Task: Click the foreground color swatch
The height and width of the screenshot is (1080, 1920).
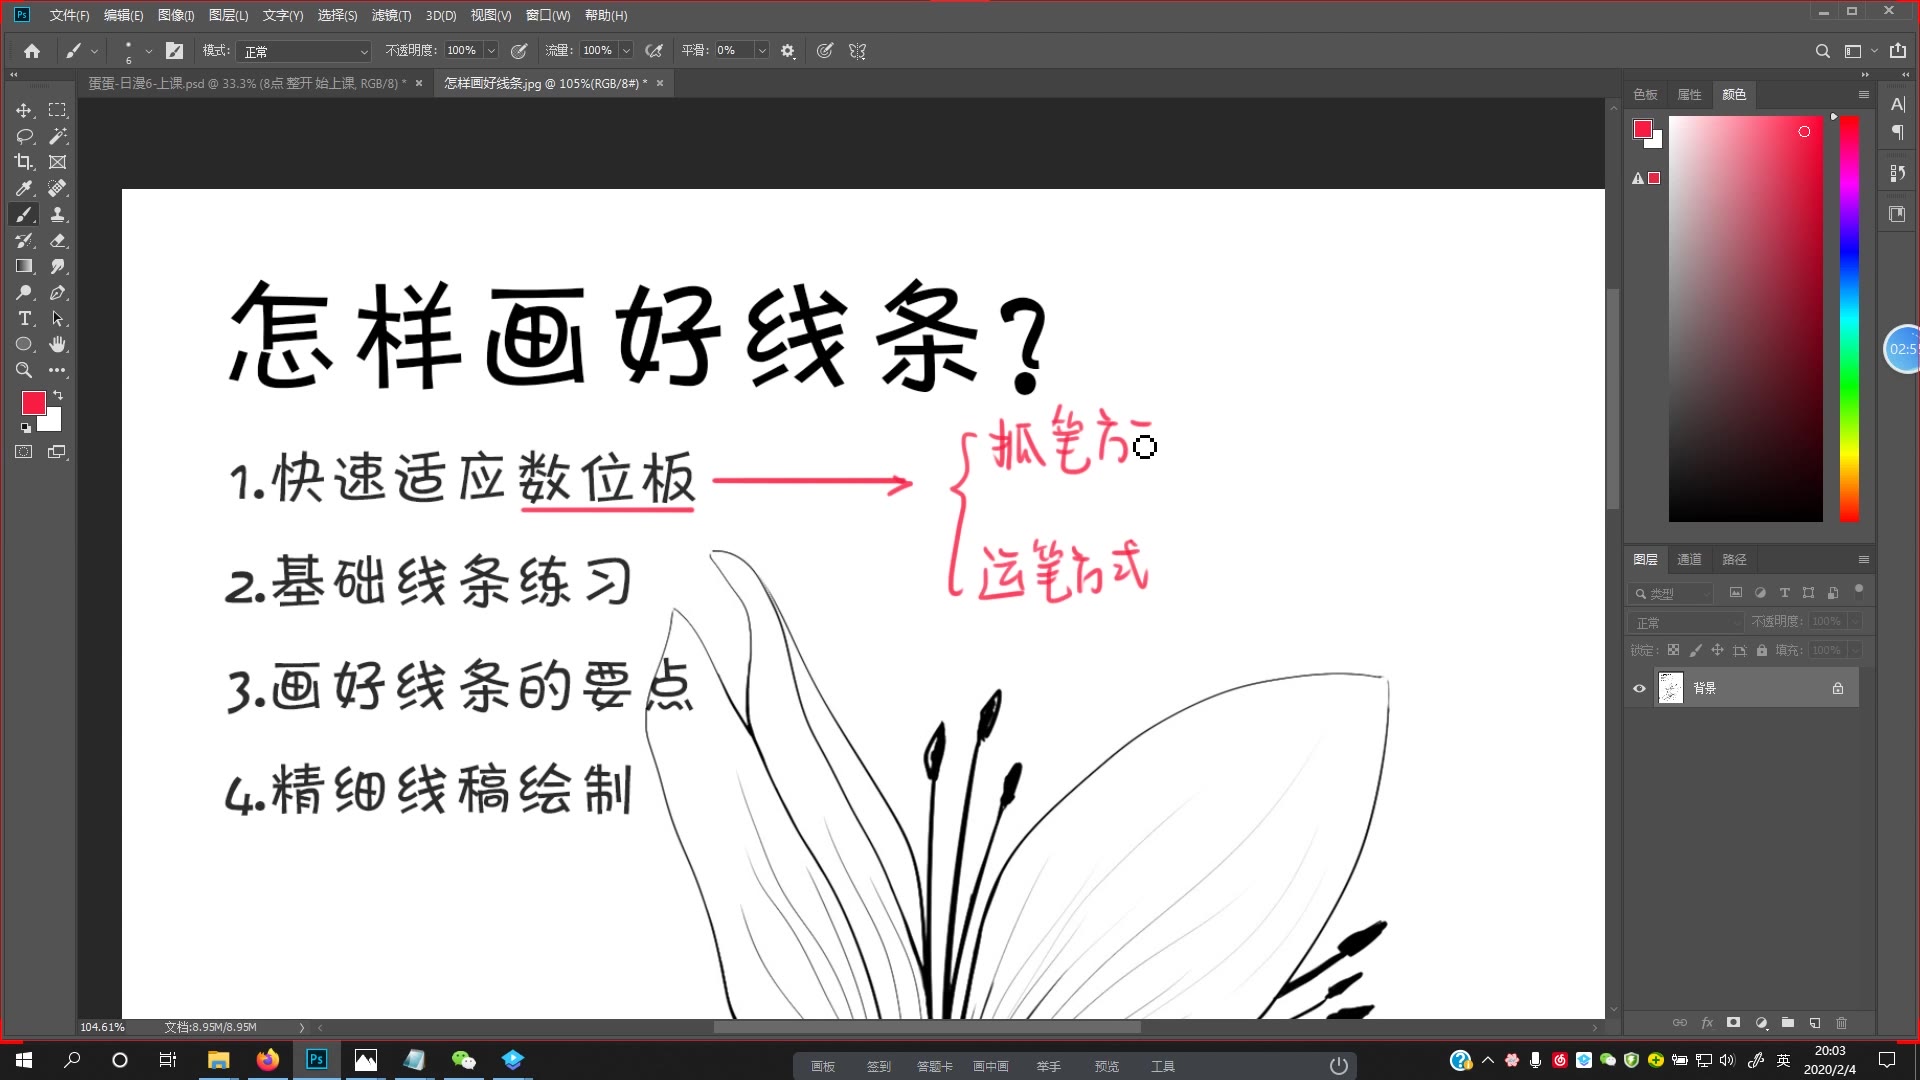Action: tap(35, 403)
